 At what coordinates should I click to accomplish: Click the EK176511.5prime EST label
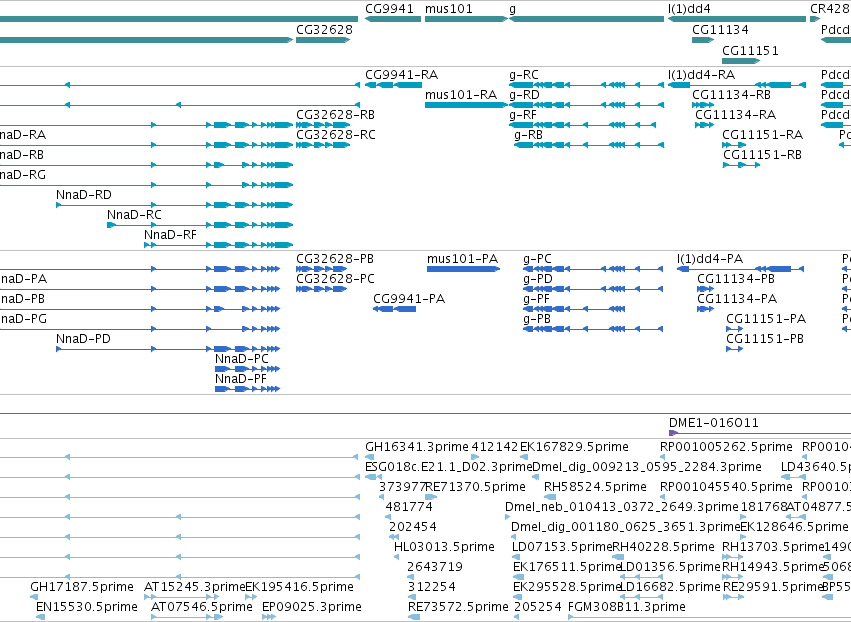[566, 567]
